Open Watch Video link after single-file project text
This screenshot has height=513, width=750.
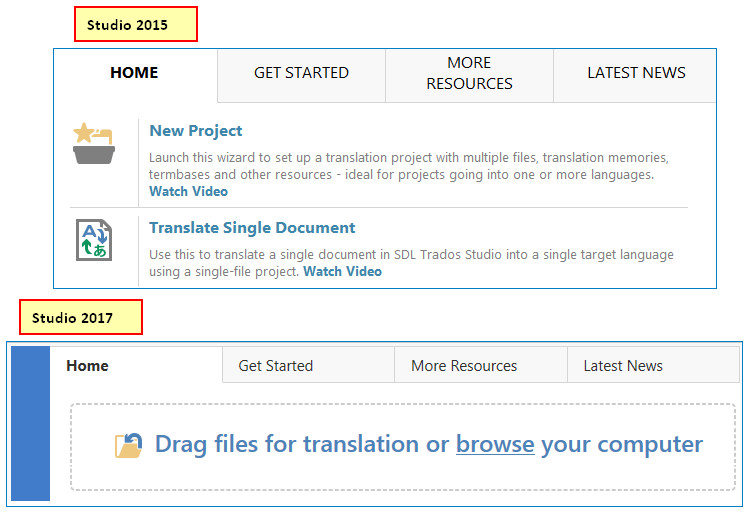click(x=342, y=271)
